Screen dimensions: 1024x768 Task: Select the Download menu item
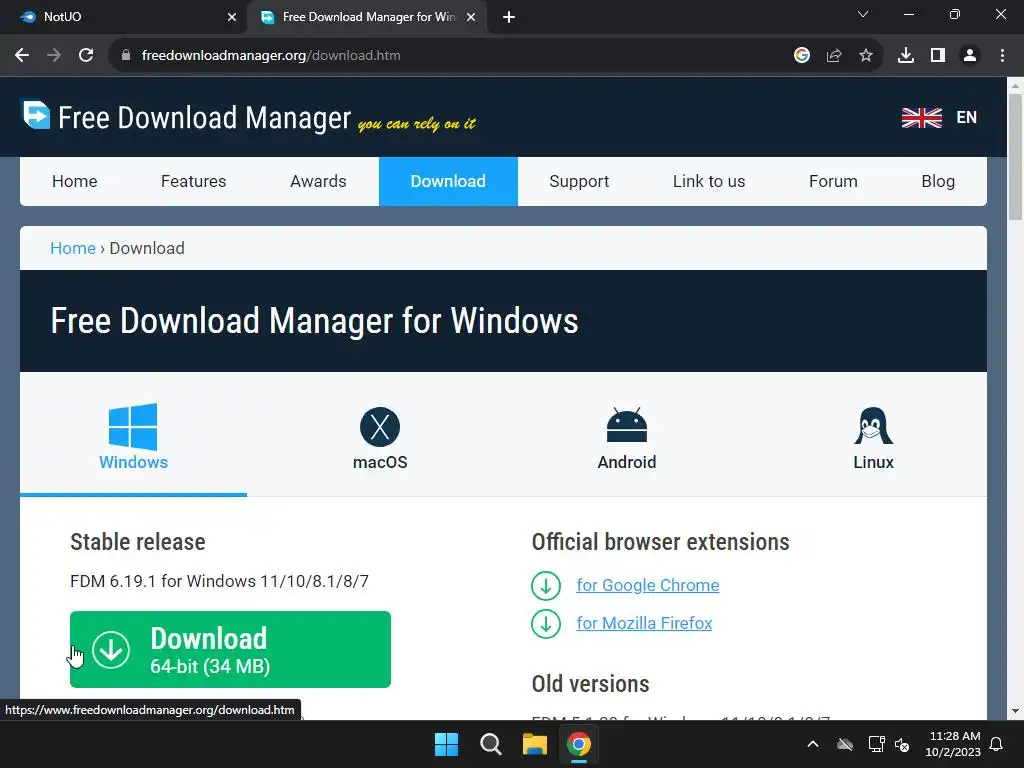point(448,182)
